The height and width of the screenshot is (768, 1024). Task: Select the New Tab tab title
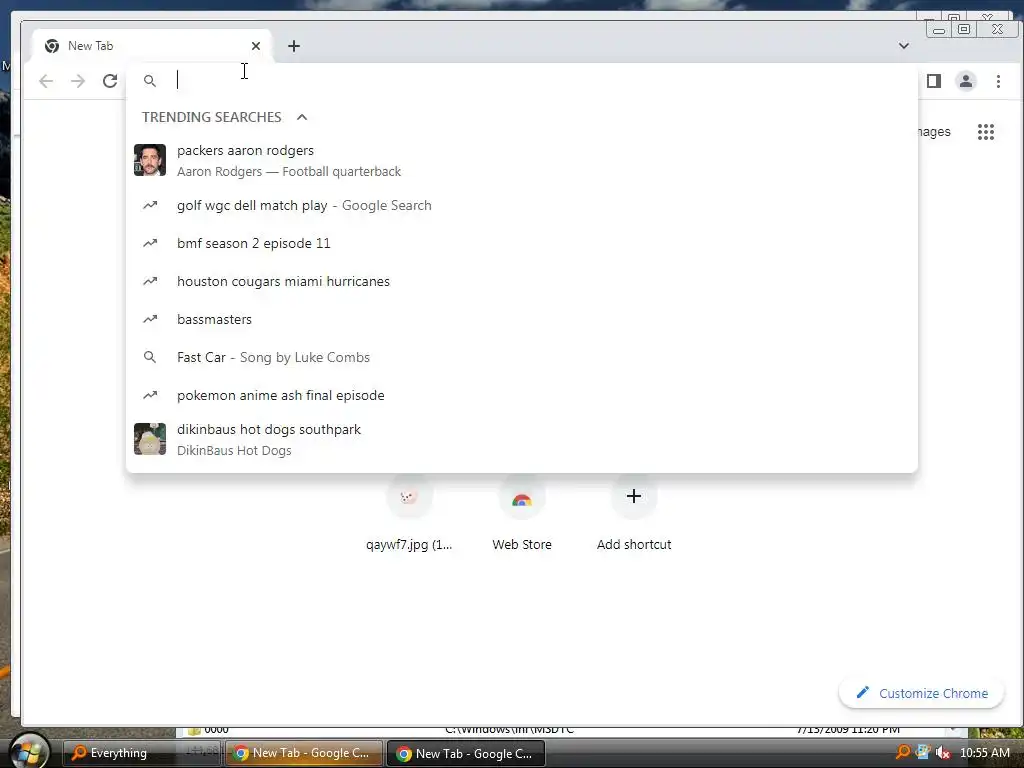pos(91,46)
